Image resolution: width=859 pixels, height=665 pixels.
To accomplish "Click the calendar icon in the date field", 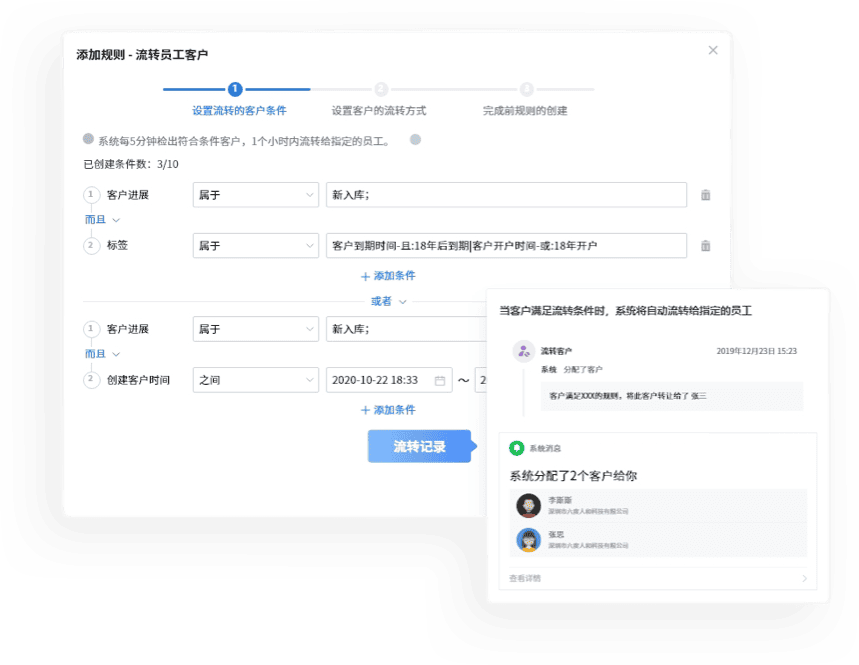I will (440, 380).
